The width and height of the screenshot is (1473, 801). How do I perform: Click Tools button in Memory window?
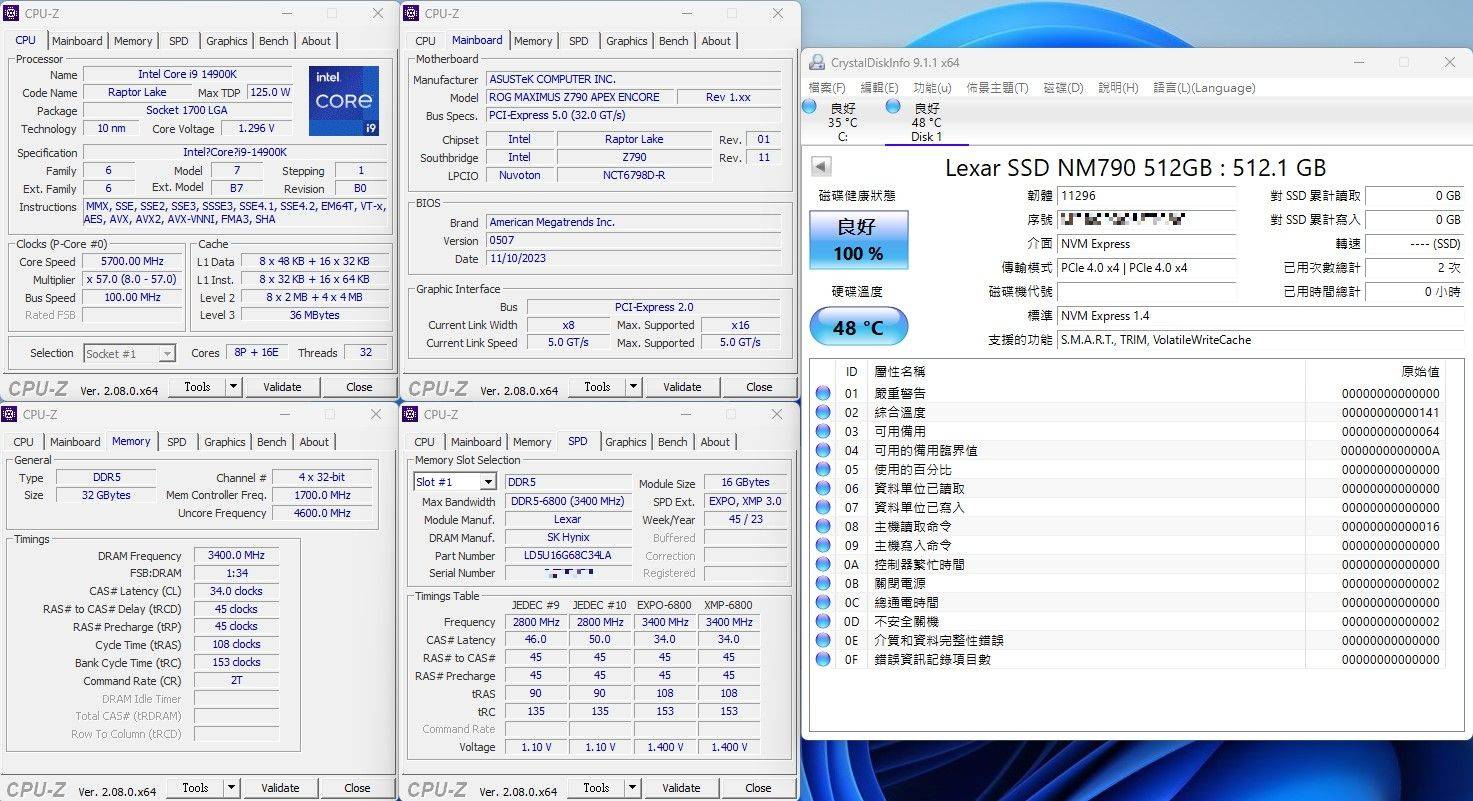click(195, 788)
